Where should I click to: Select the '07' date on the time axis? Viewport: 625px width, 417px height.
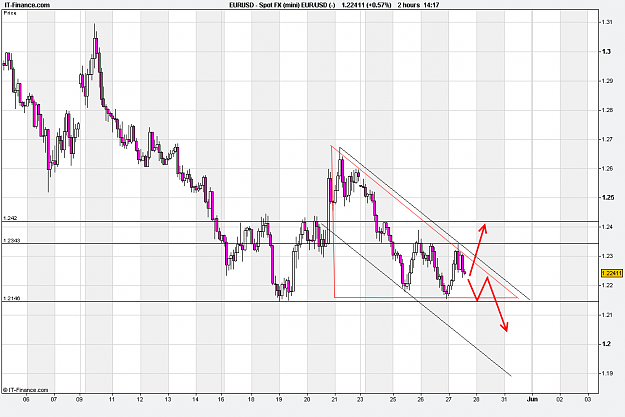54,399
